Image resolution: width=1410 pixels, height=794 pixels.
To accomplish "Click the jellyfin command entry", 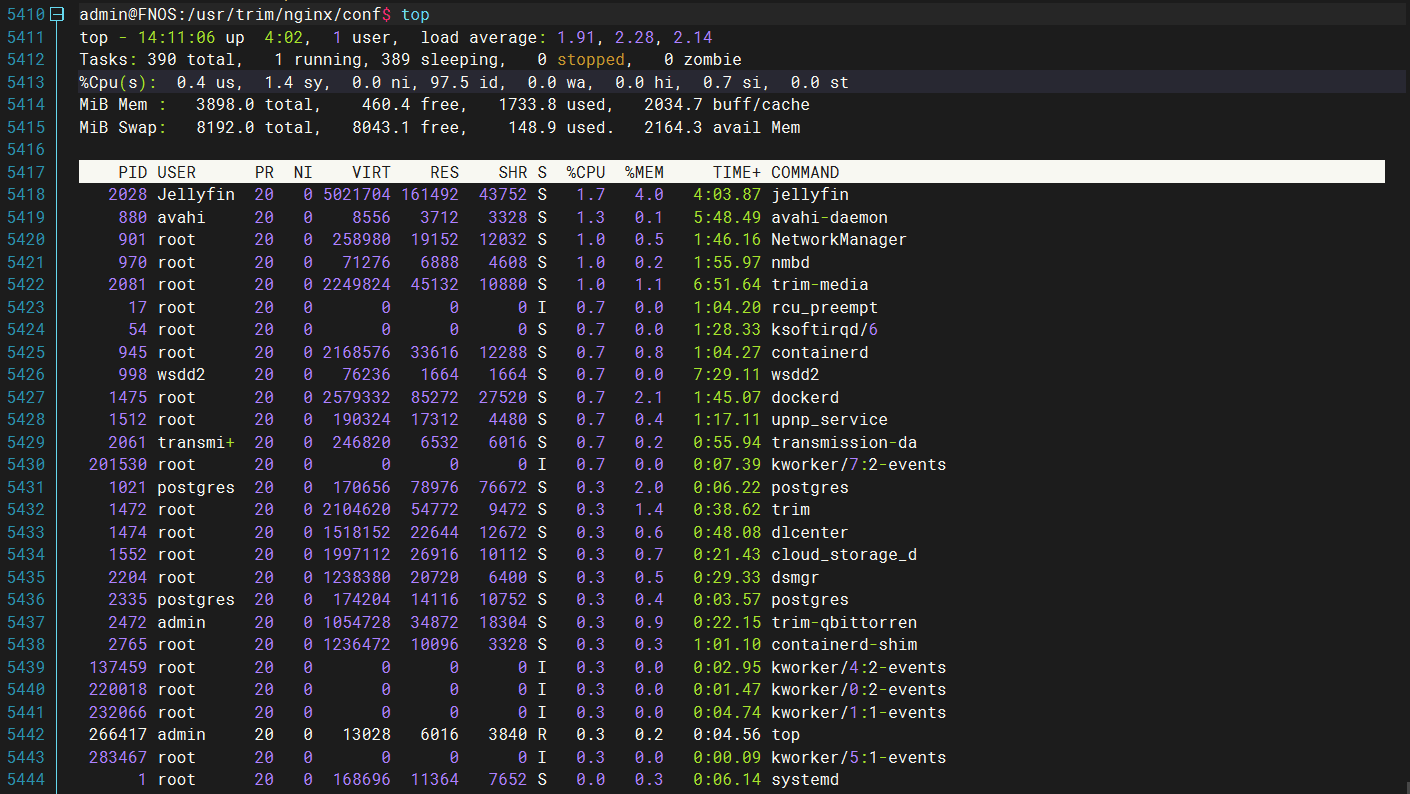I will click(810, 195).
